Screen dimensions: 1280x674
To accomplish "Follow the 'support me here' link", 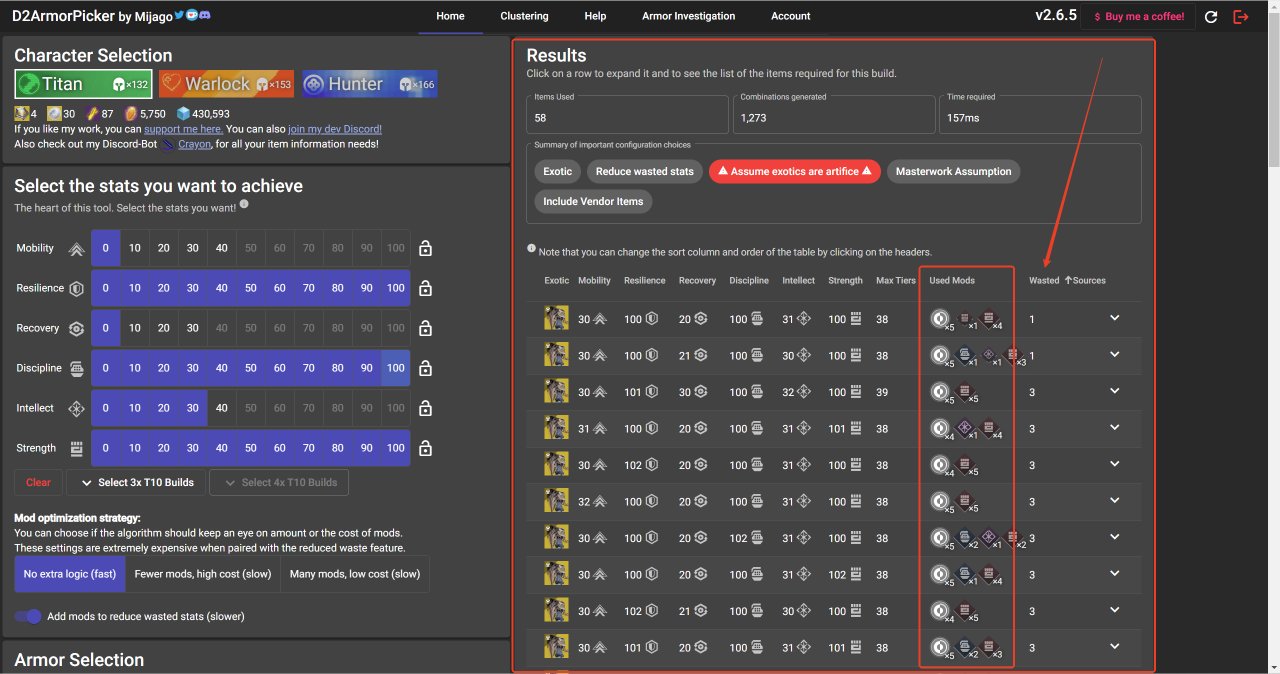I will coord(183,129).
